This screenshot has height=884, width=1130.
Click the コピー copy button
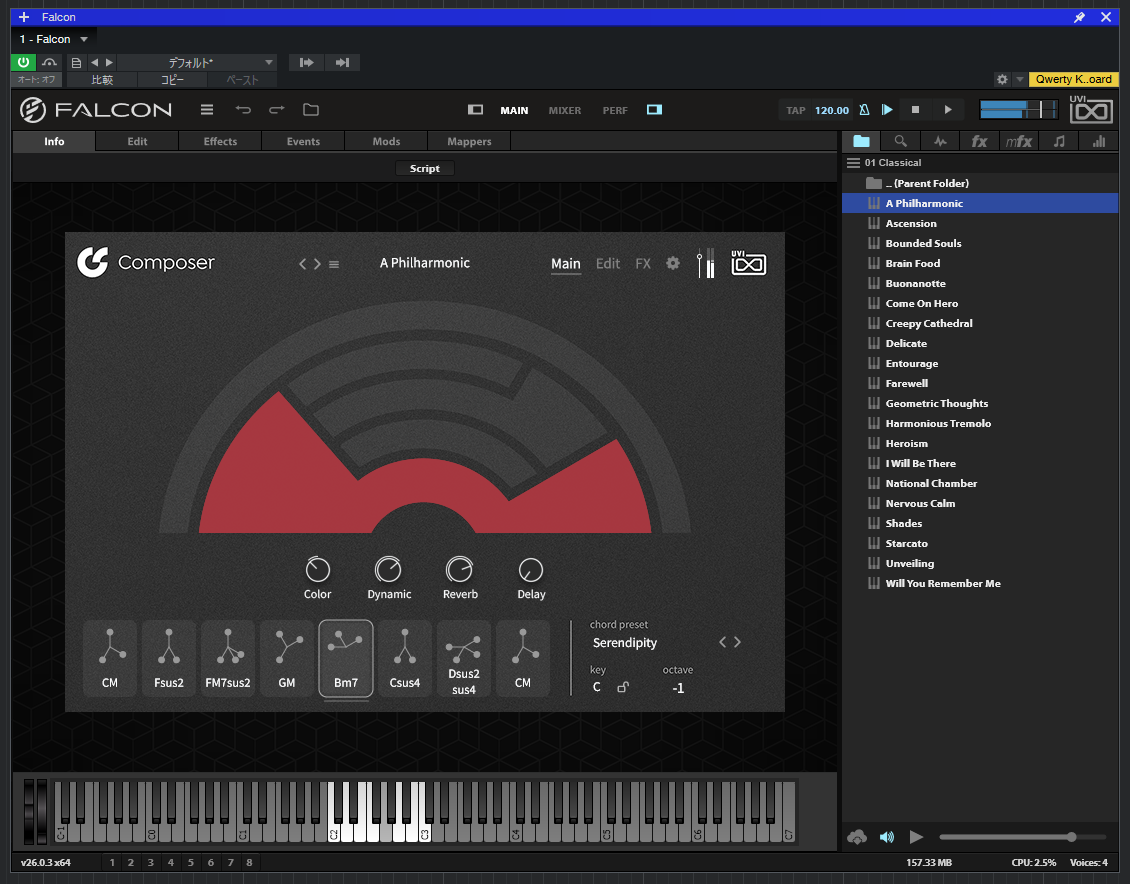pyautogui.click(x=172, y=80)
